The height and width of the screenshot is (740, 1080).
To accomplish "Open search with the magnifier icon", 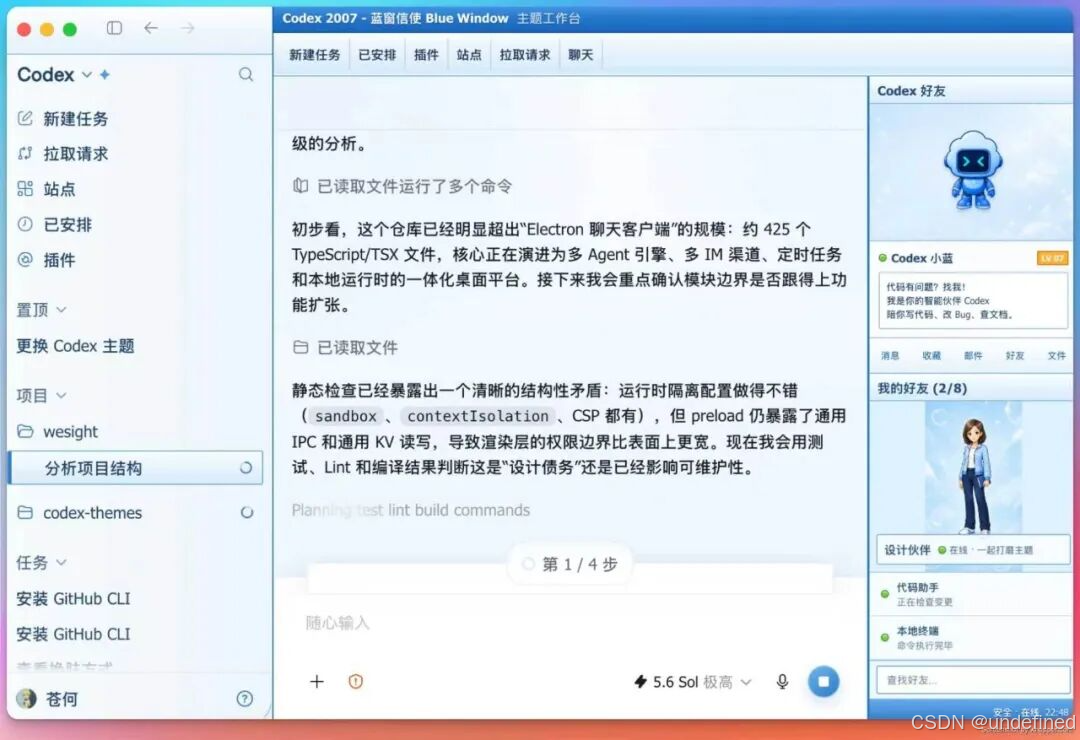I will [x=246, y=74].
